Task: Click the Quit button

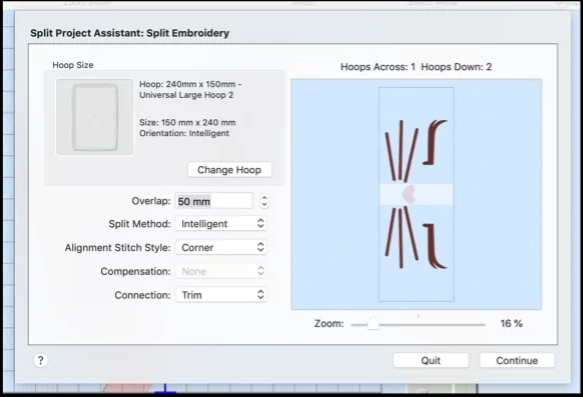Action: coord(431,361)
